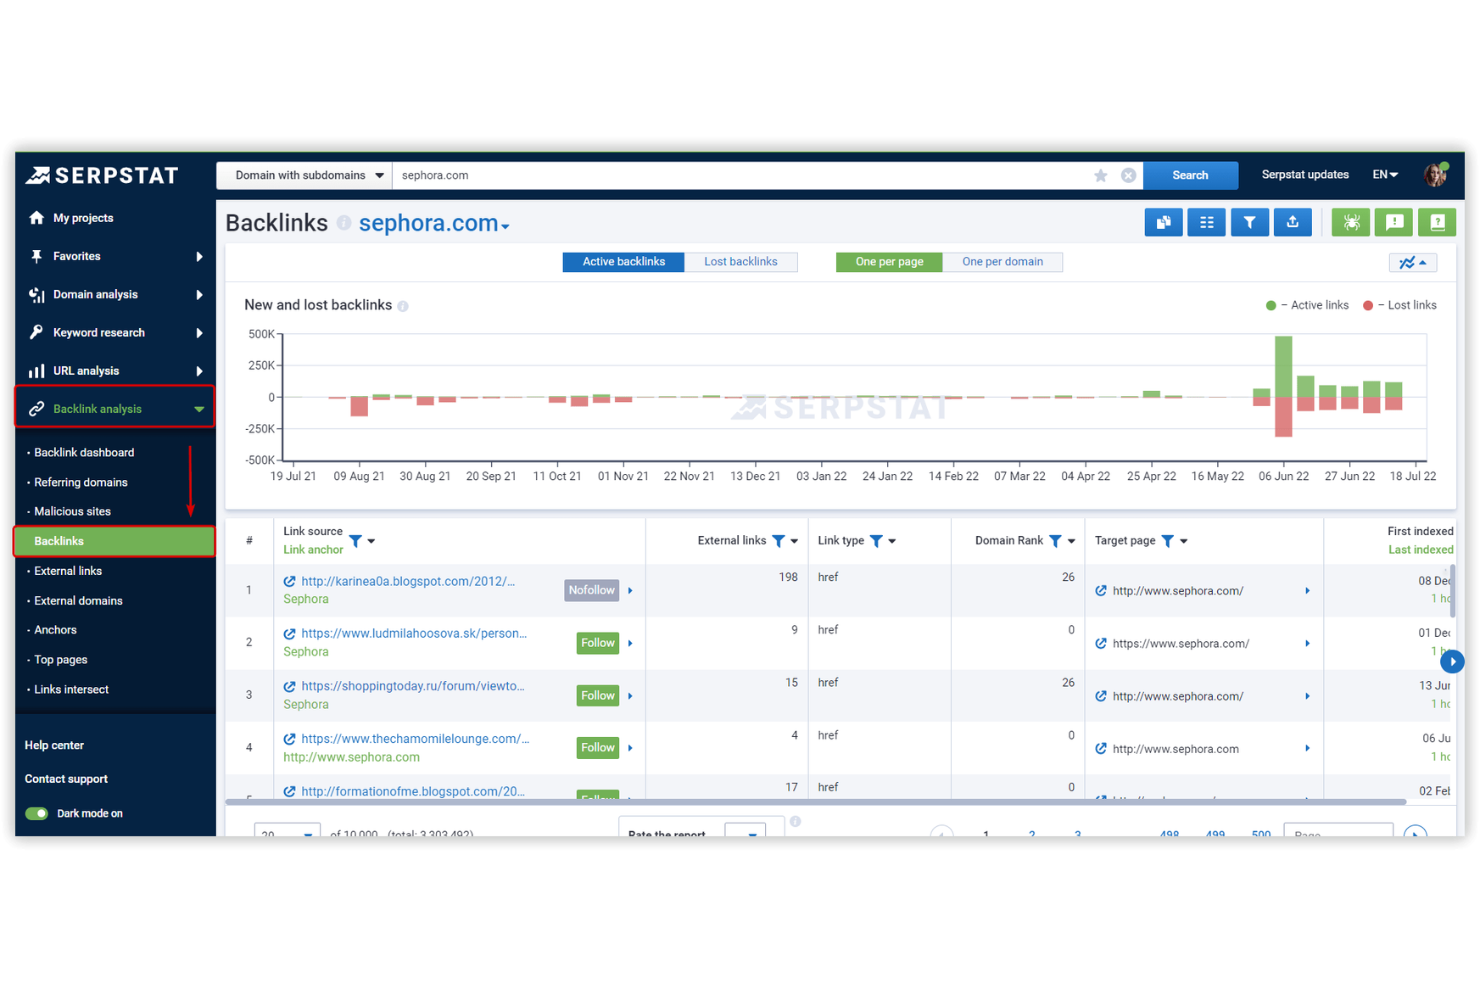
Task: Click the copy report icon
Action: point(1163,222)
